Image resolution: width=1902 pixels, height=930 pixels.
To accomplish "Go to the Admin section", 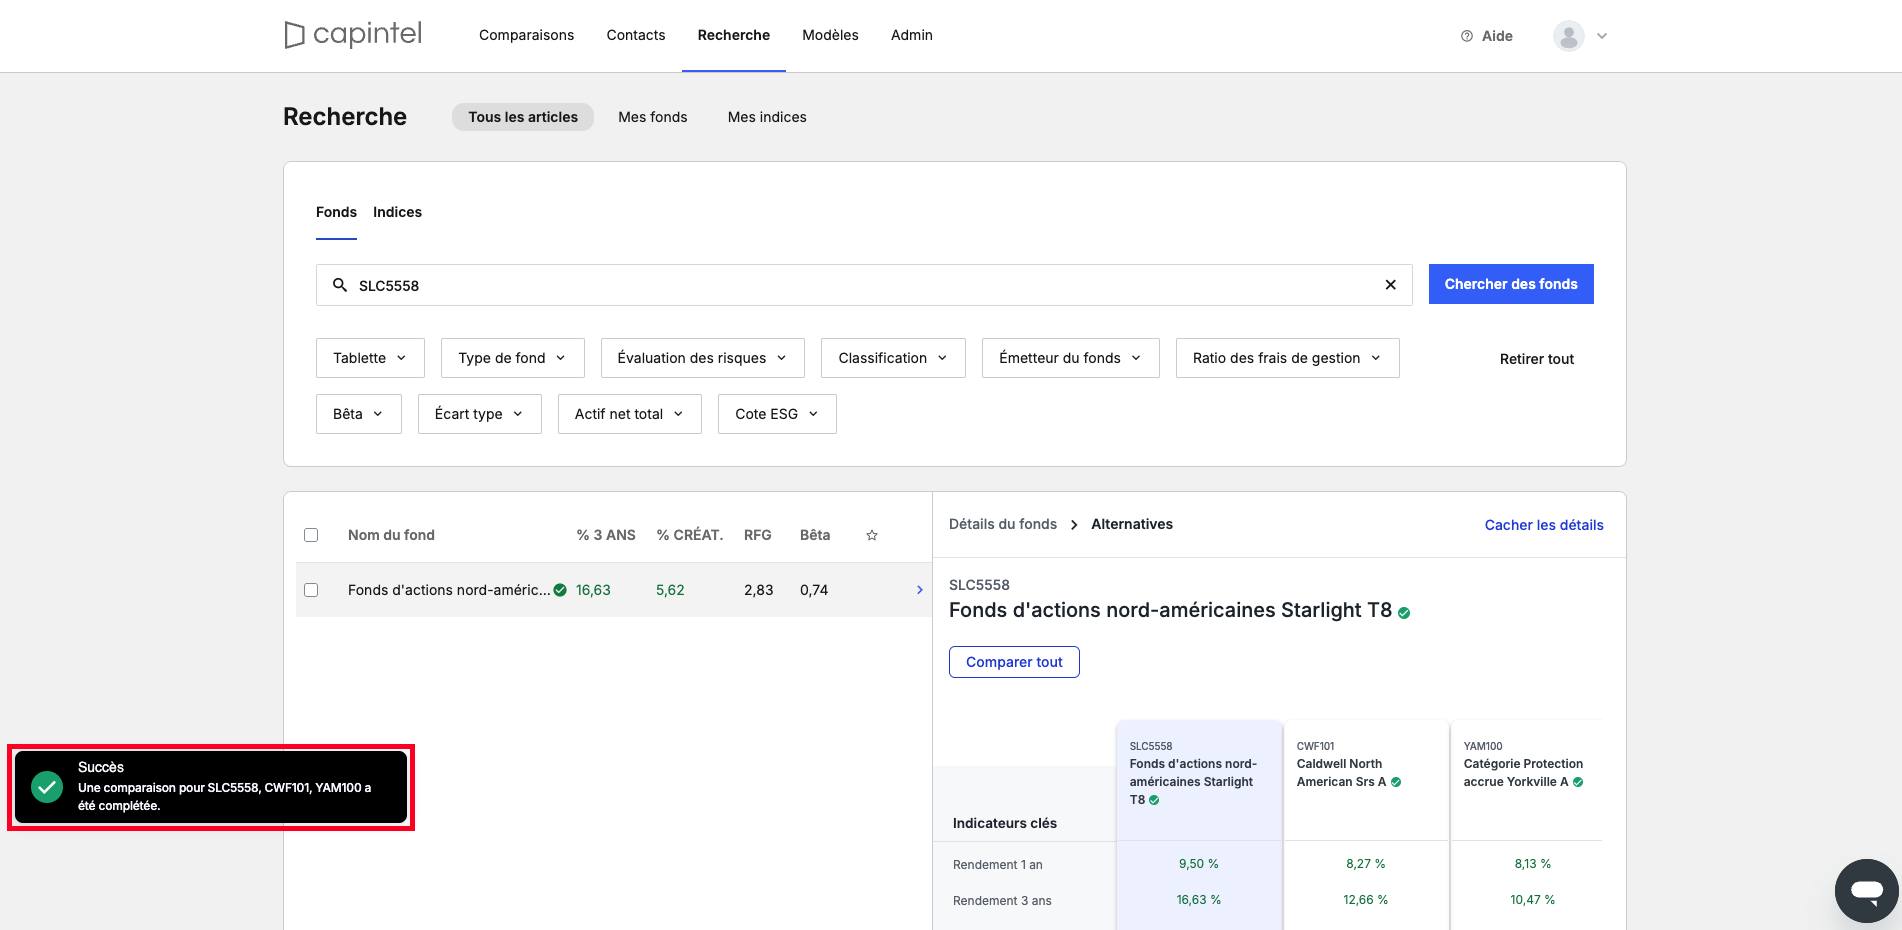I will pos(912,35).
